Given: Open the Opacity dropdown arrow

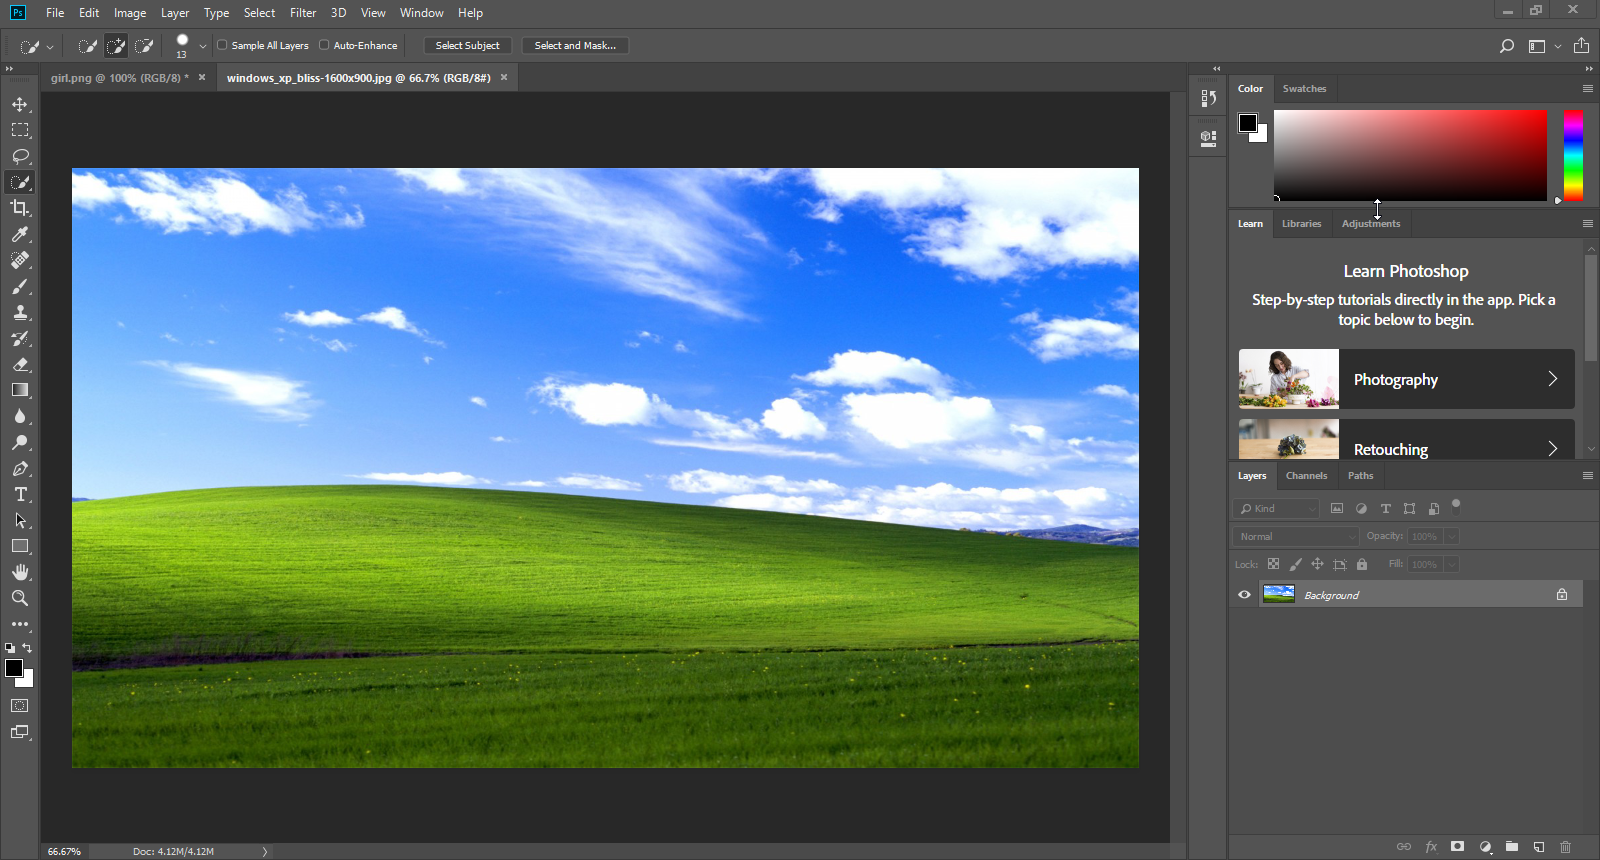Looking at the screenshot, I should [1452, 536].
